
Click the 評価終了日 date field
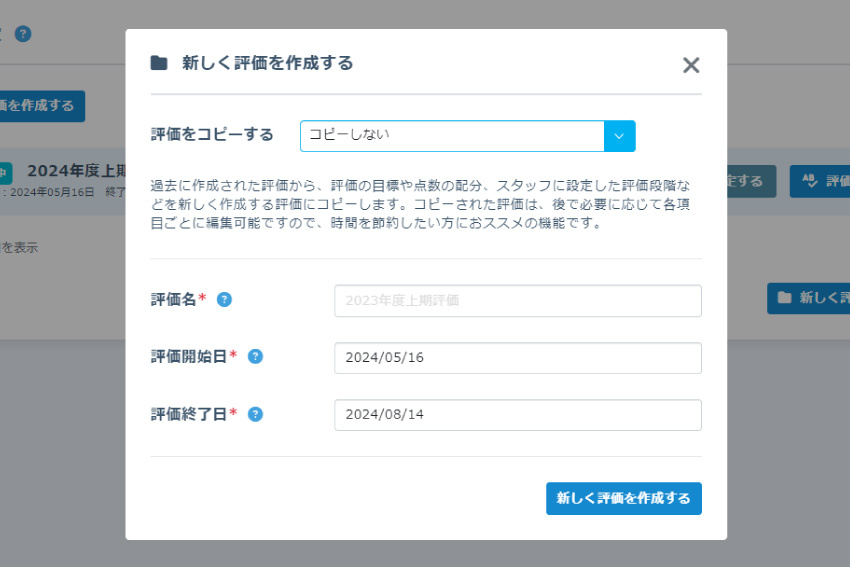(518, 415)
